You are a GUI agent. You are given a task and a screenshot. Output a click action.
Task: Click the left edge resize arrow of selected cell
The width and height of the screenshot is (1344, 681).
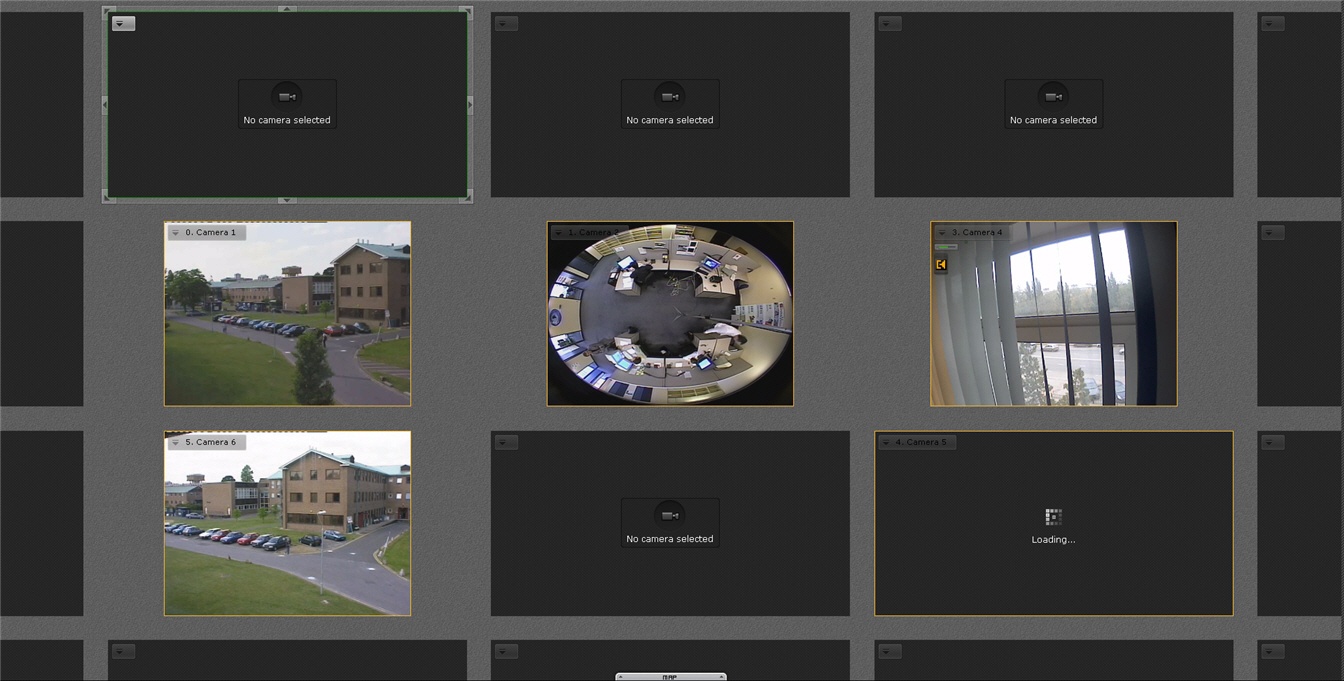105,105
